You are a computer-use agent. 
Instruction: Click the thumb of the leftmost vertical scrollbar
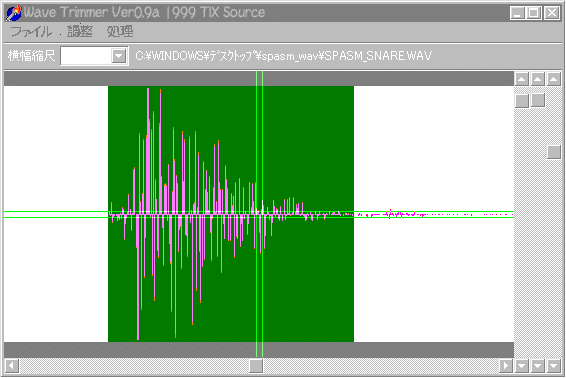522,101
